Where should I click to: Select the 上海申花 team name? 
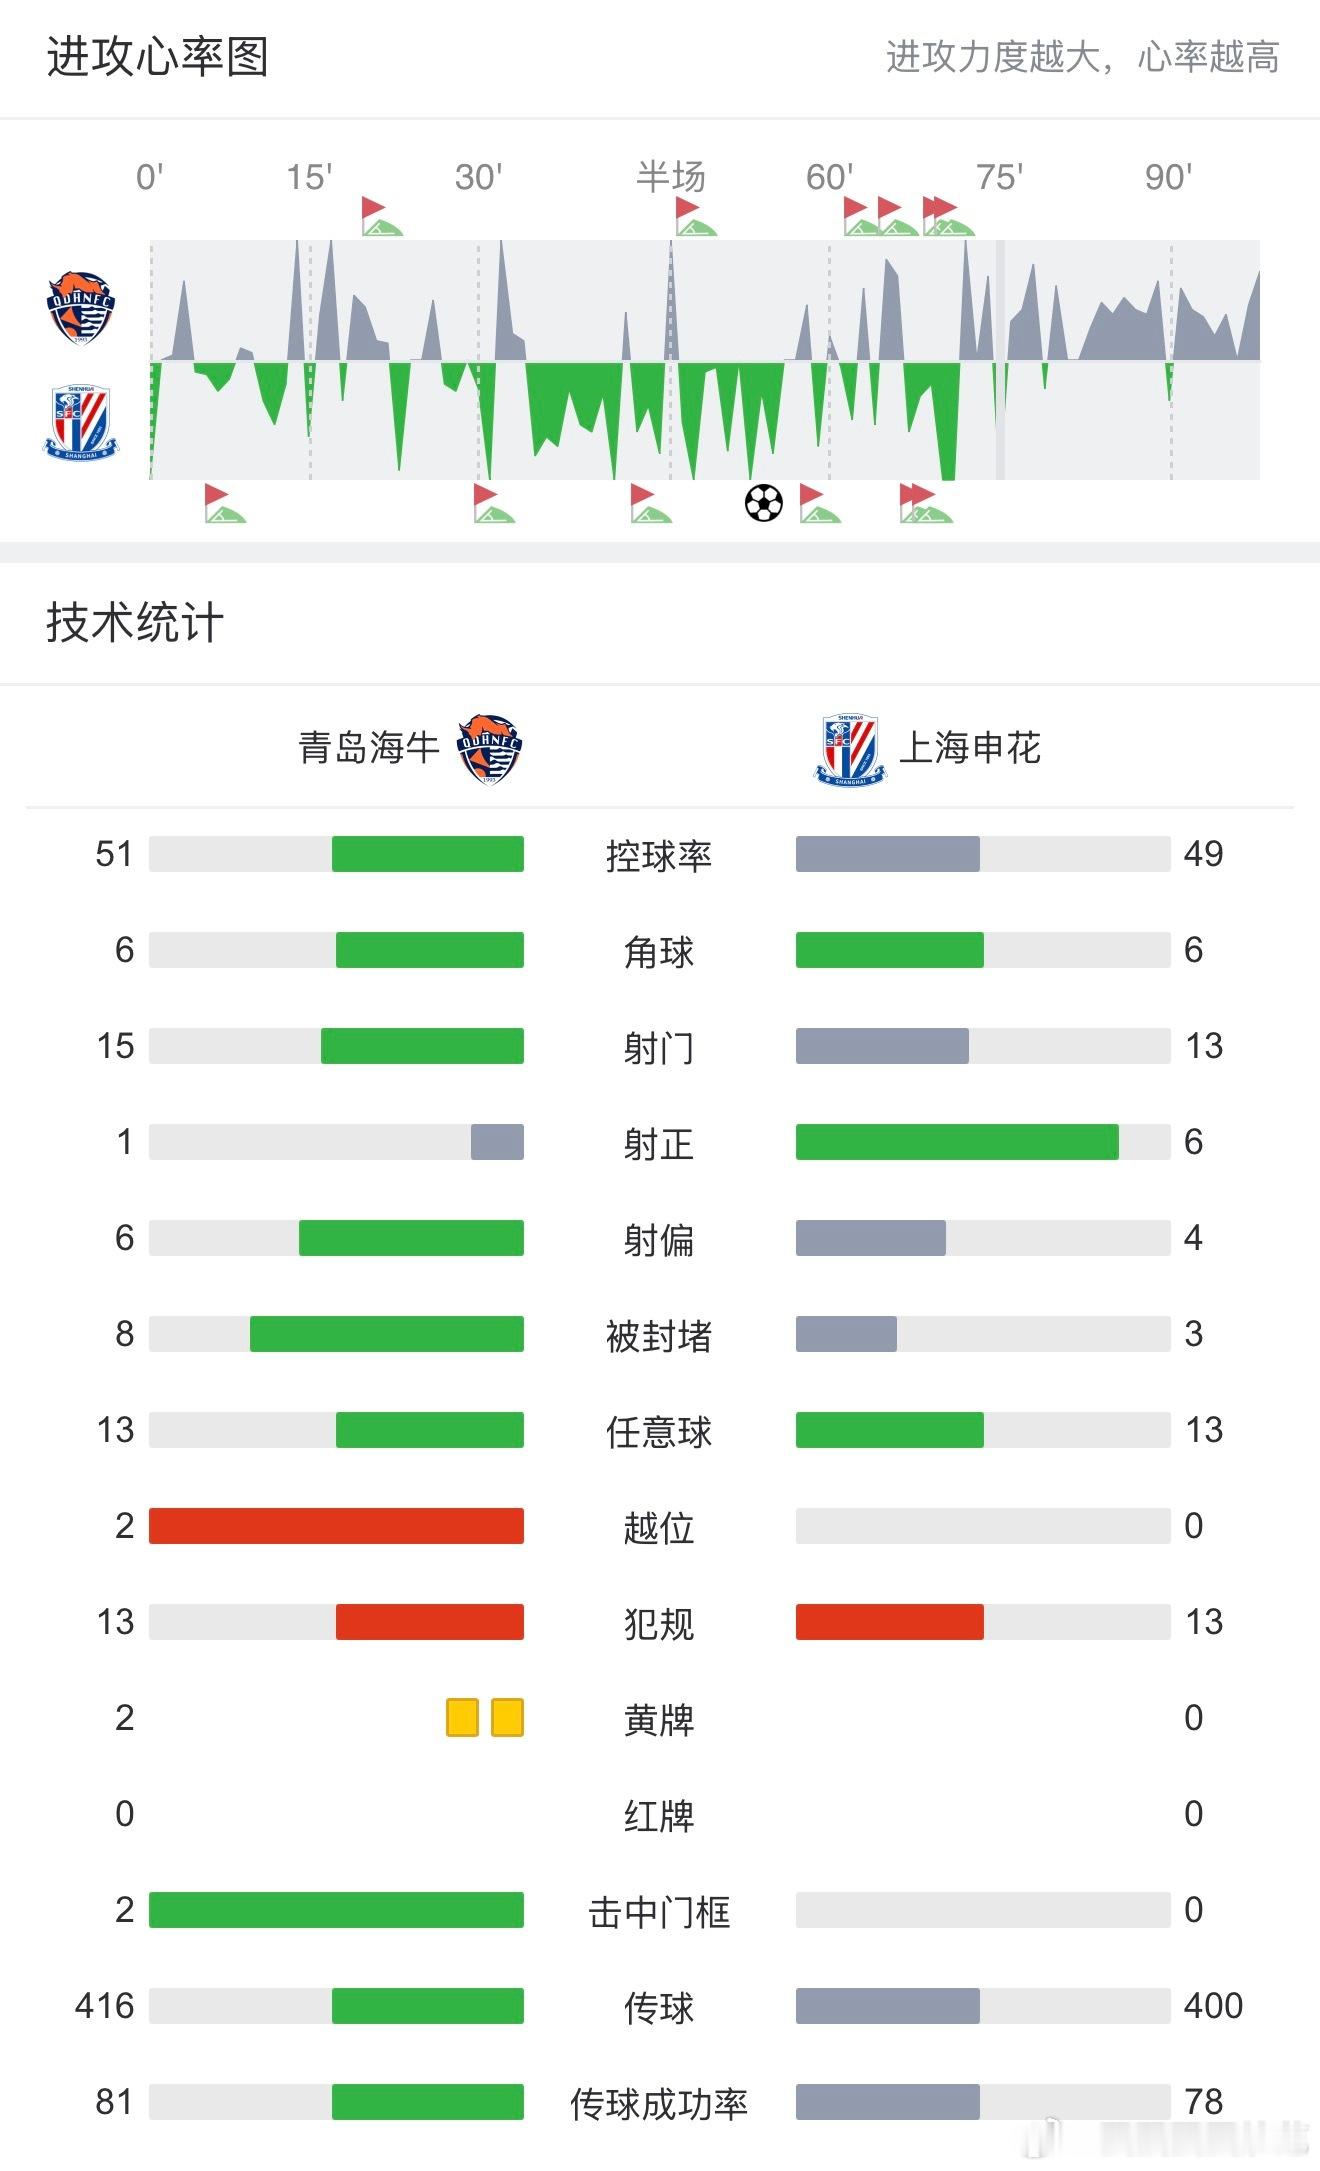point(970,748)
